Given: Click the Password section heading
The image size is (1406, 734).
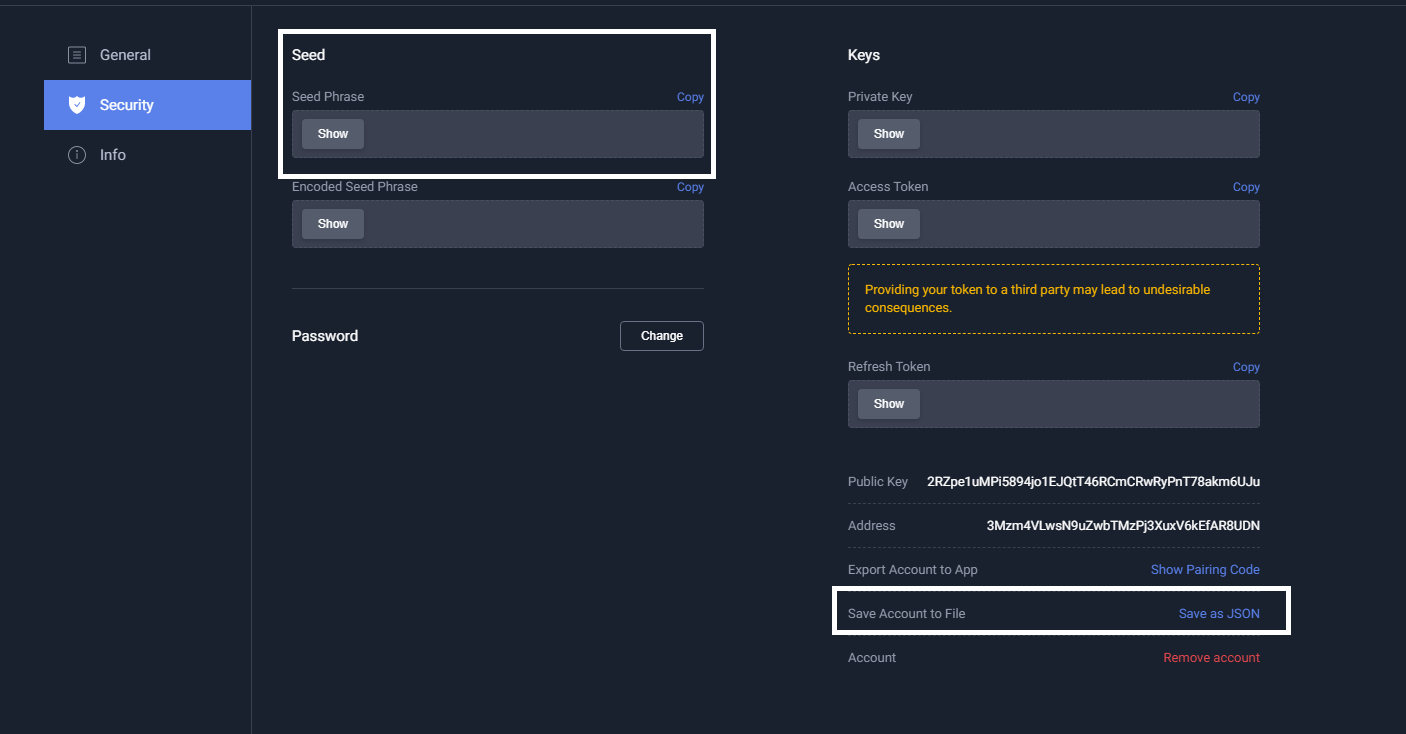Looking at the screenshot, I should coord(325,336).
